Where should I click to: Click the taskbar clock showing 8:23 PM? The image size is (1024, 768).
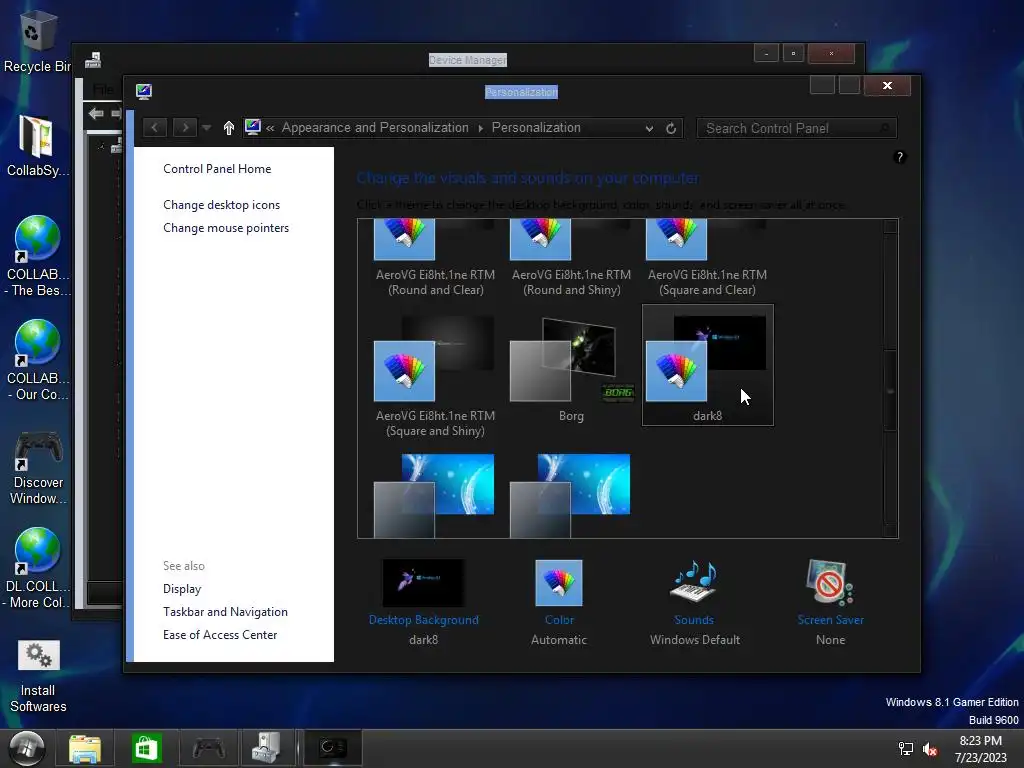point(980,749)
